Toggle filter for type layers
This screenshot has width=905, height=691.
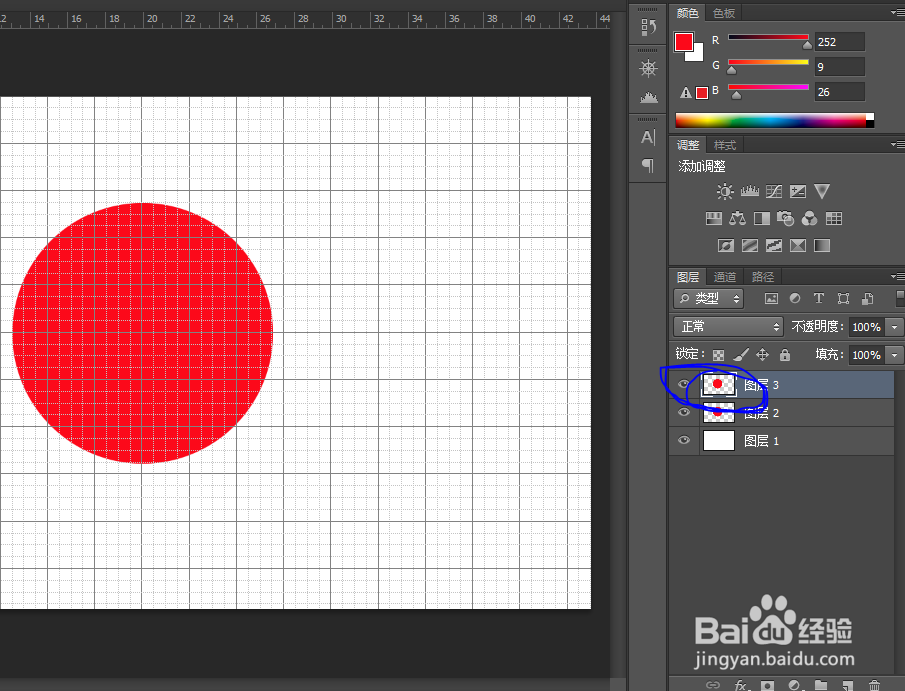tap(818, 298)
